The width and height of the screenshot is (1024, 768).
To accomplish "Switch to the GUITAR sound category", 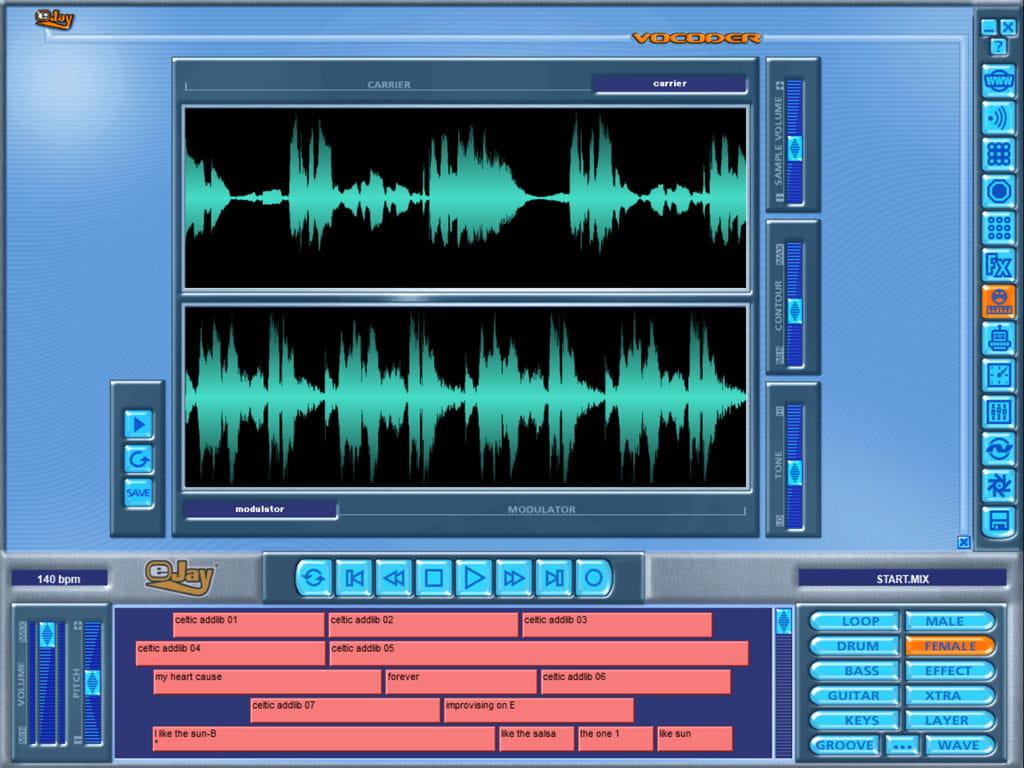I will coord(854,695).
